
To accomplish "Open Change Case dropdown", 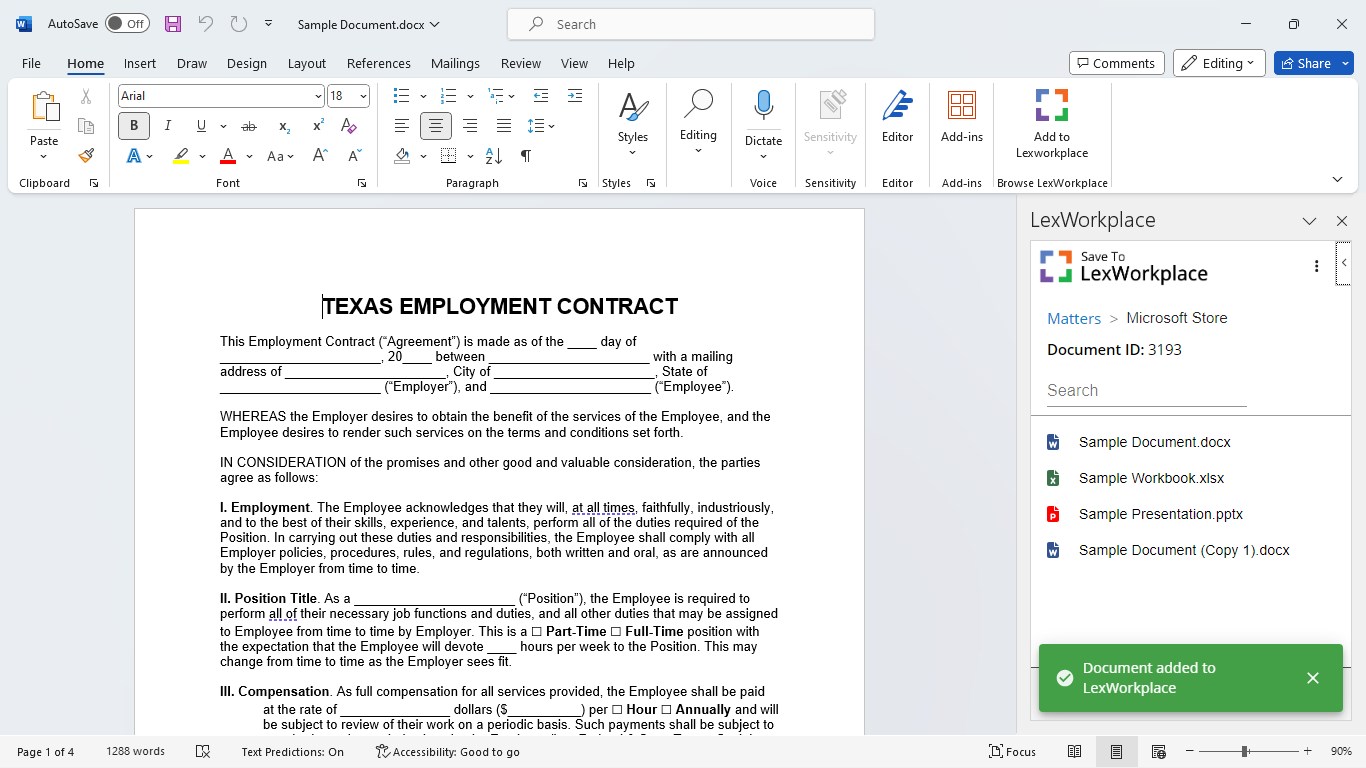I will (281, 156).
